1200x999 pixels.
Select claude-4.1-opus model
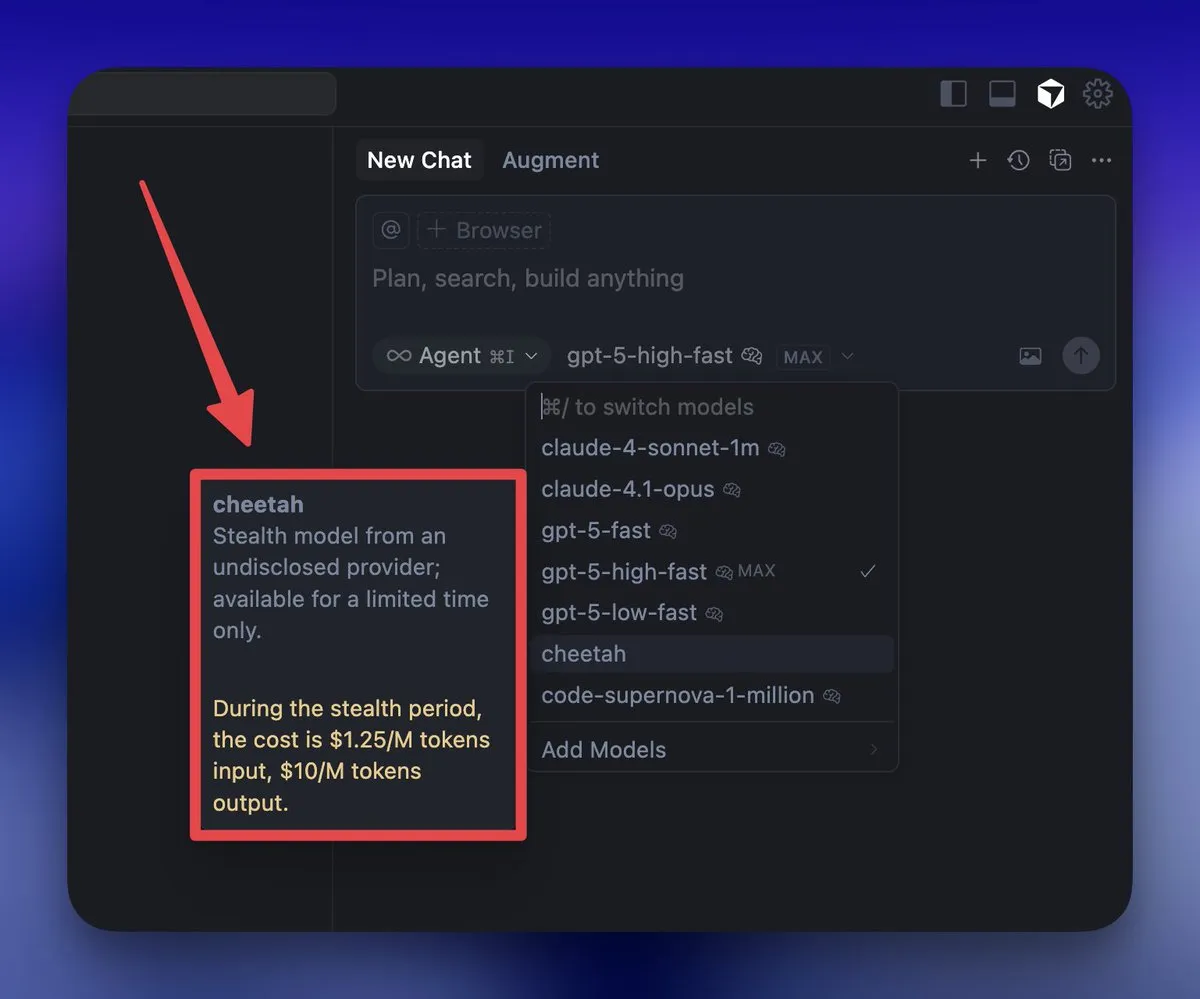pyautogui.click(x=628, y=490)
